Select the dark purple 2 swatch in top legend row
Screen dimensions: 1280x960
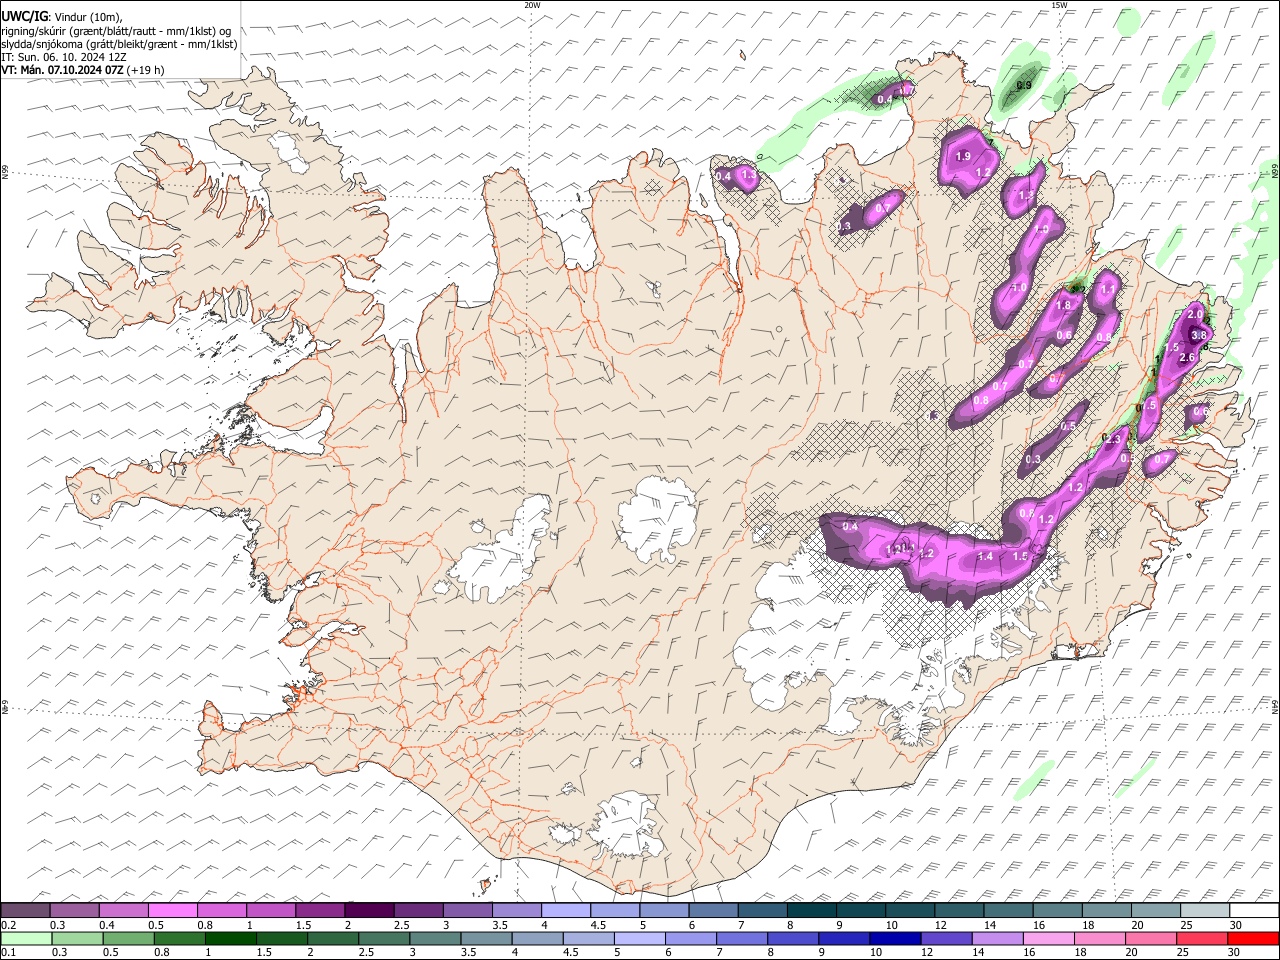pos(369,910)
